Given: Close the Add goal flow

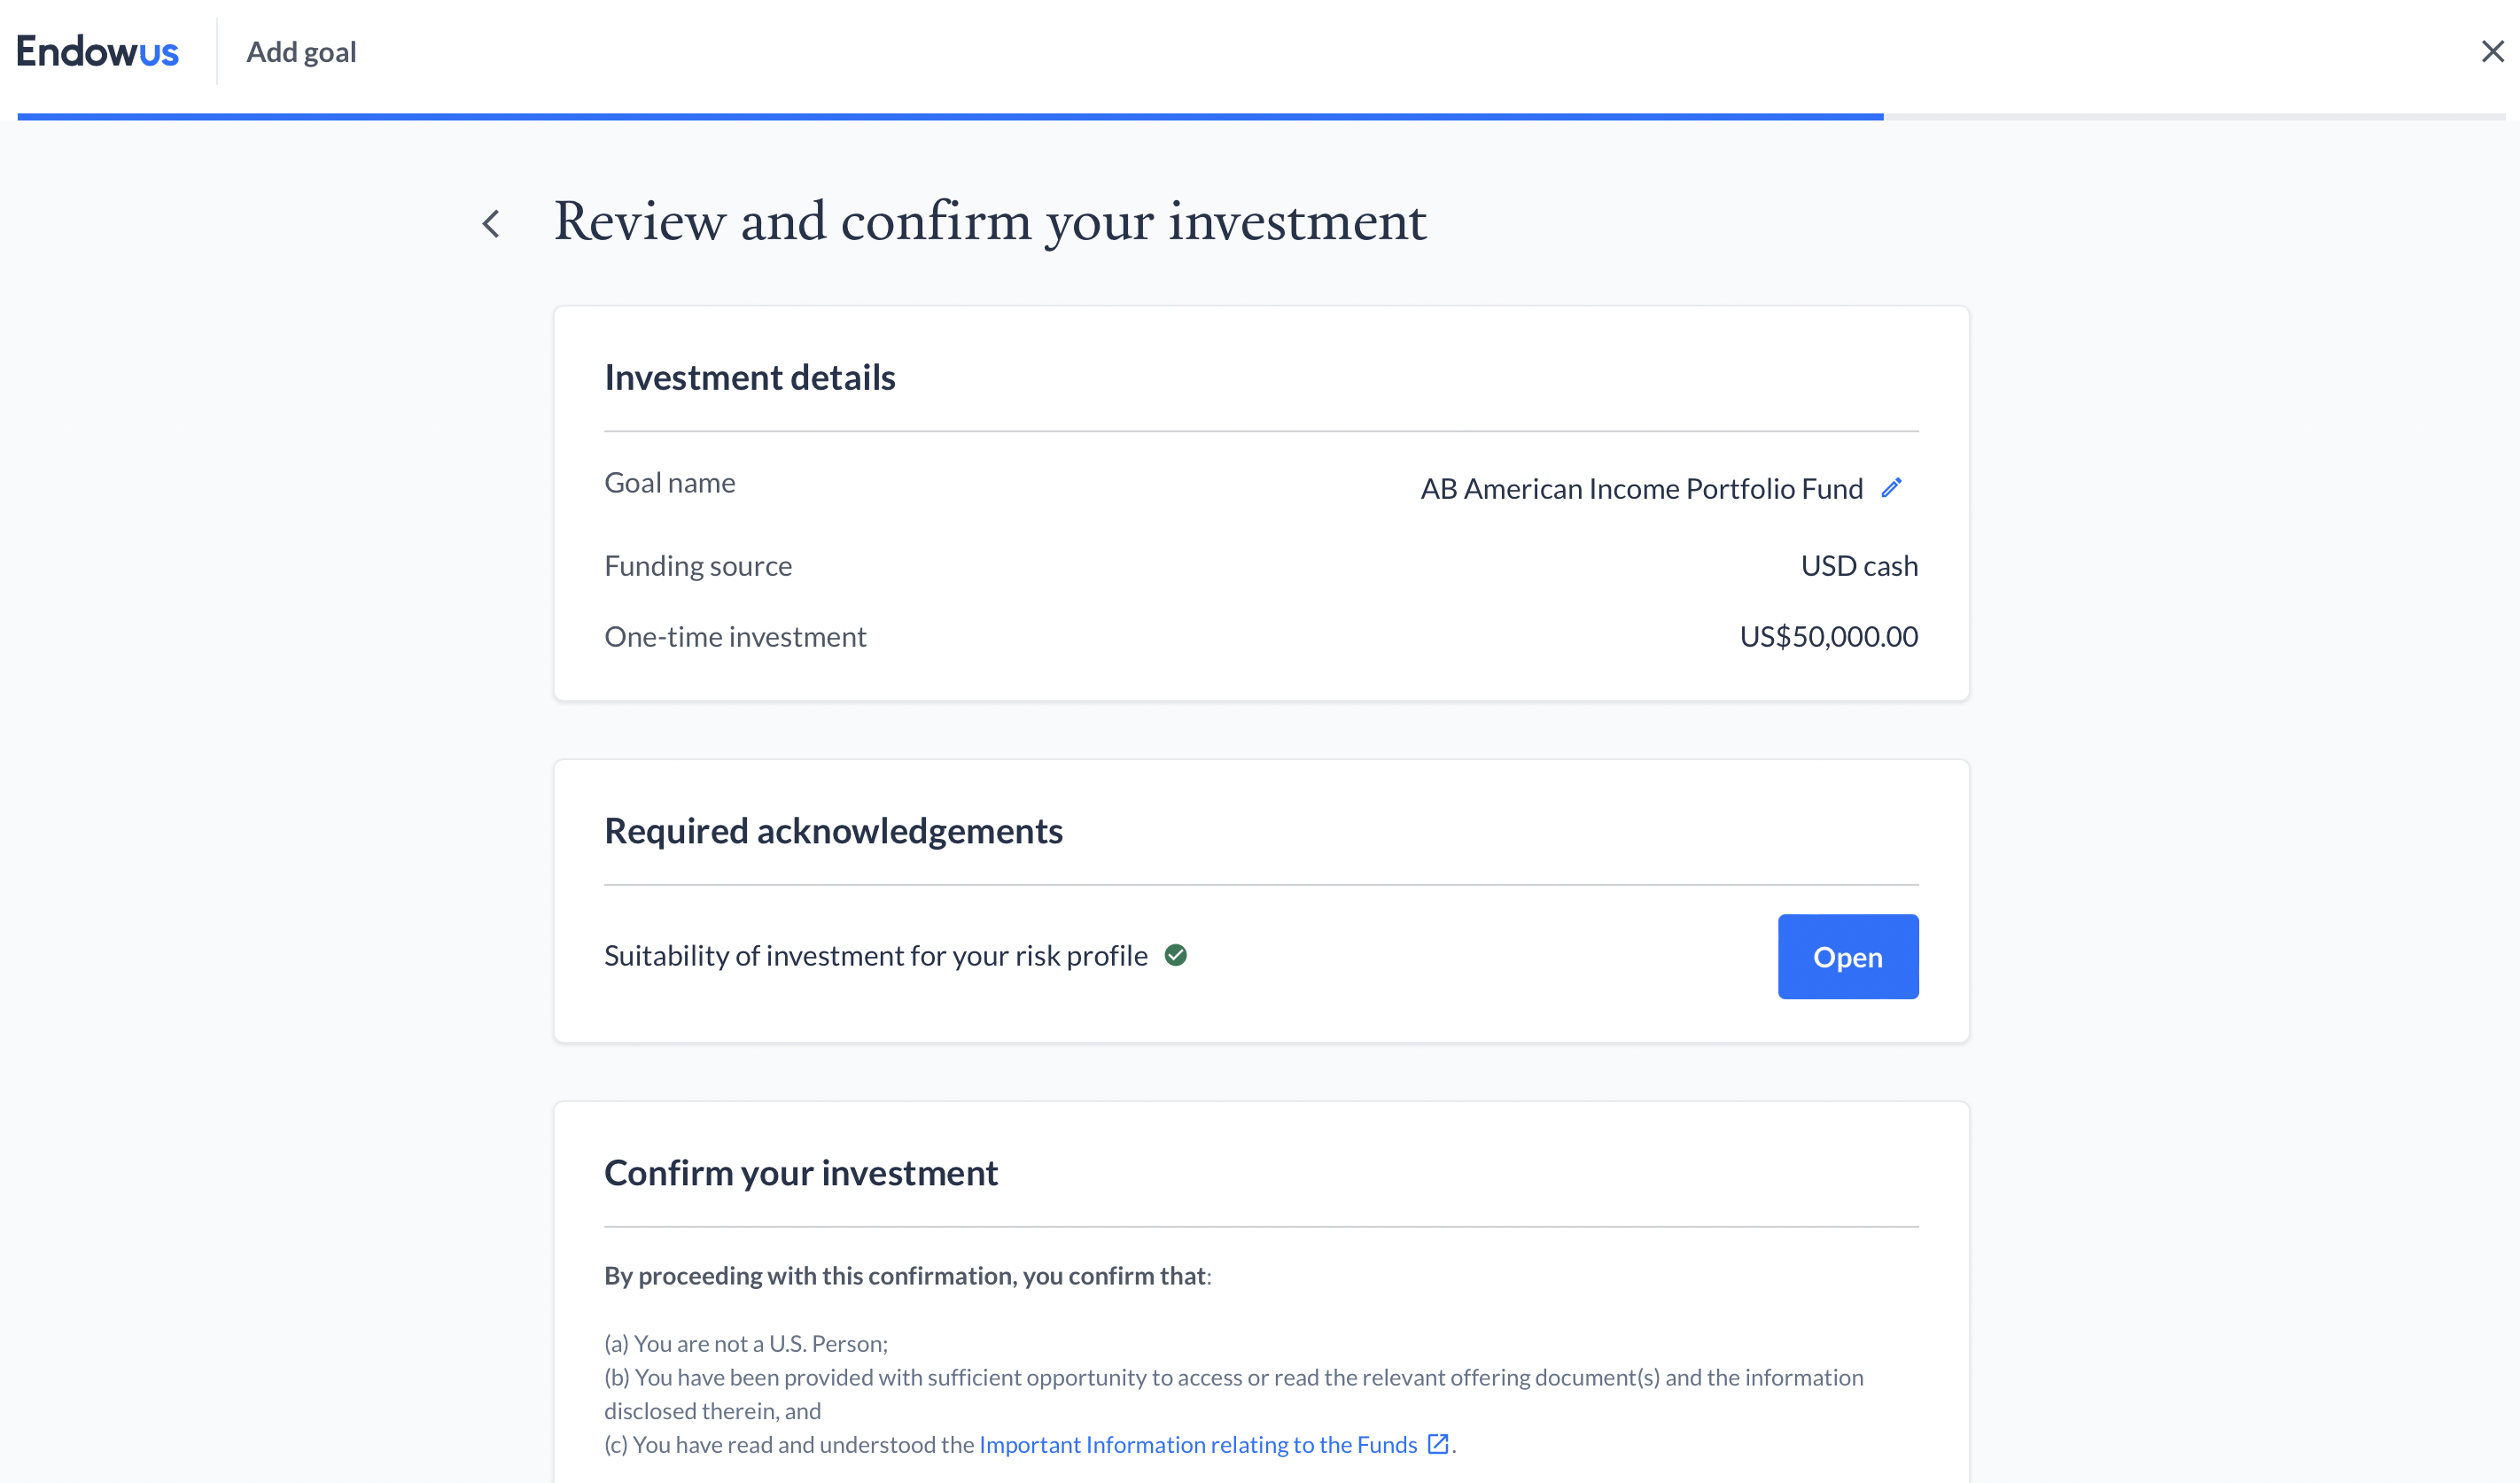Looking at the screenshot, I should point(2492,52).
